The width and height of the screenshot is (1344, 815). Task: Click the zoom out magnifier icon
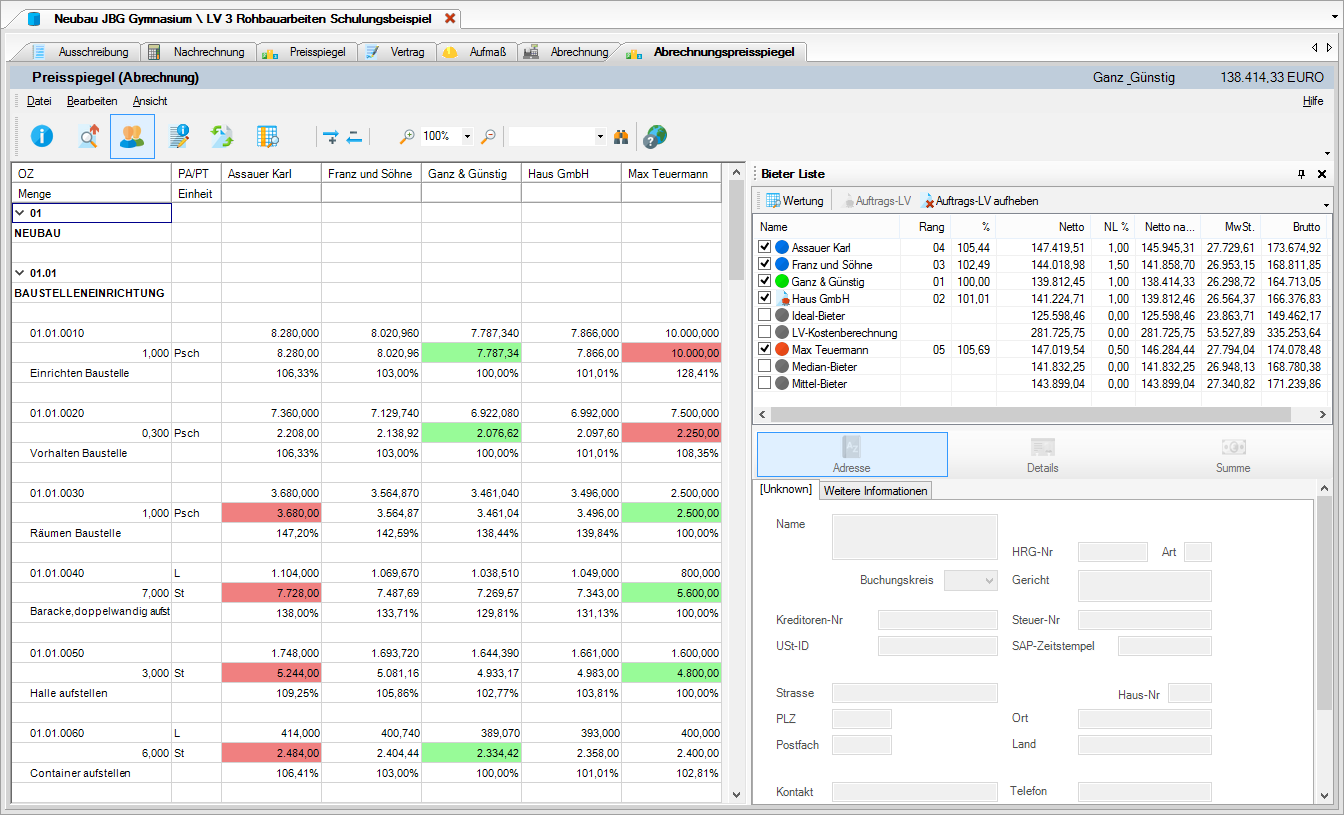click(489, 137)
